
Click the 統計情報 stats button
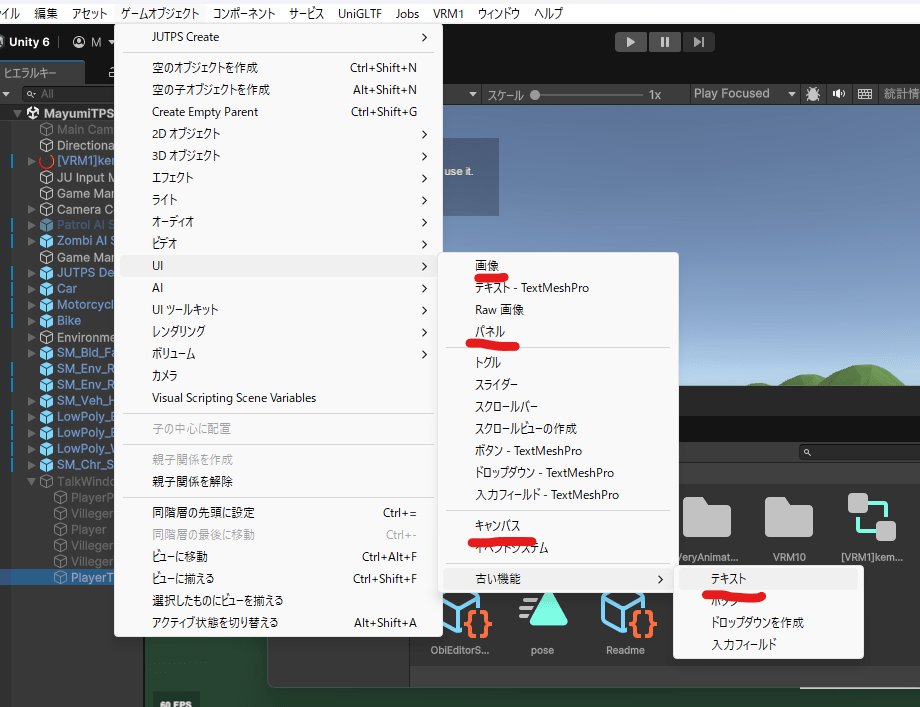tap(900, 94)
